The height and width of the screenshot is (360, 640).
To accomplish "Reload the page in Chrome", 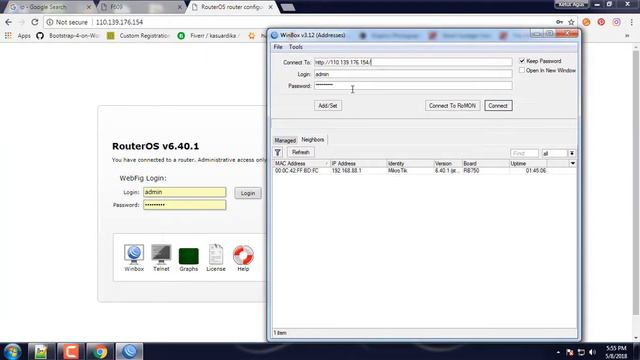I will click(35, 22).
